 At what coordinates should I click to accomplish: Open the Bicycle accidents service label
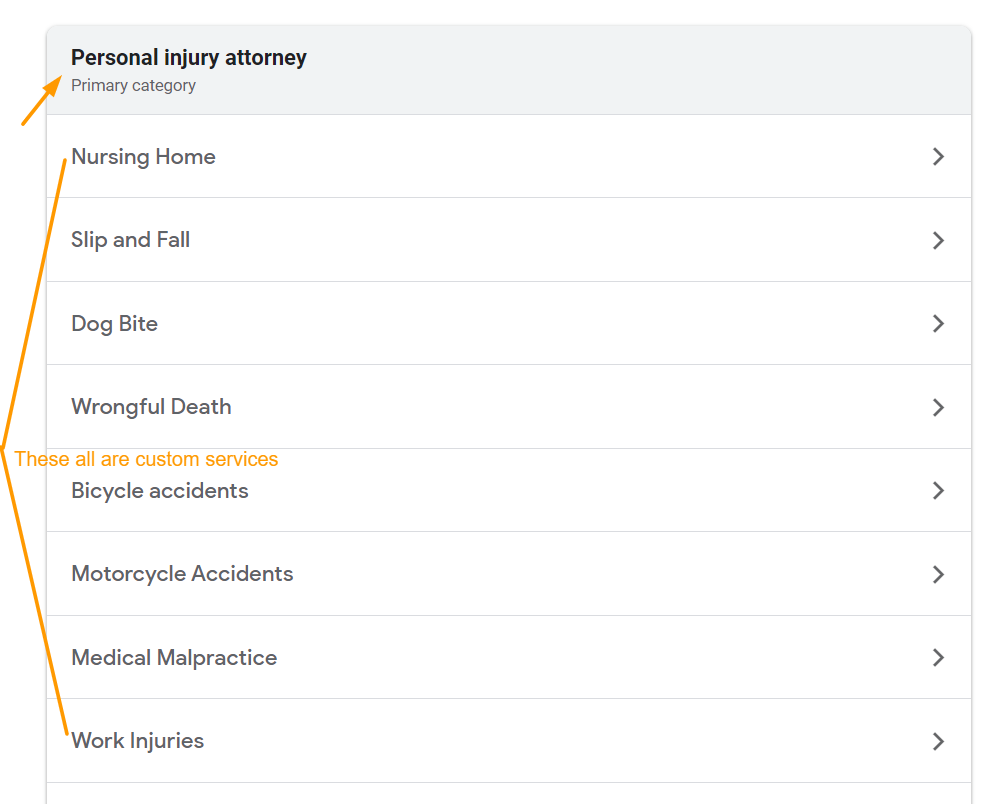point(160,491)
